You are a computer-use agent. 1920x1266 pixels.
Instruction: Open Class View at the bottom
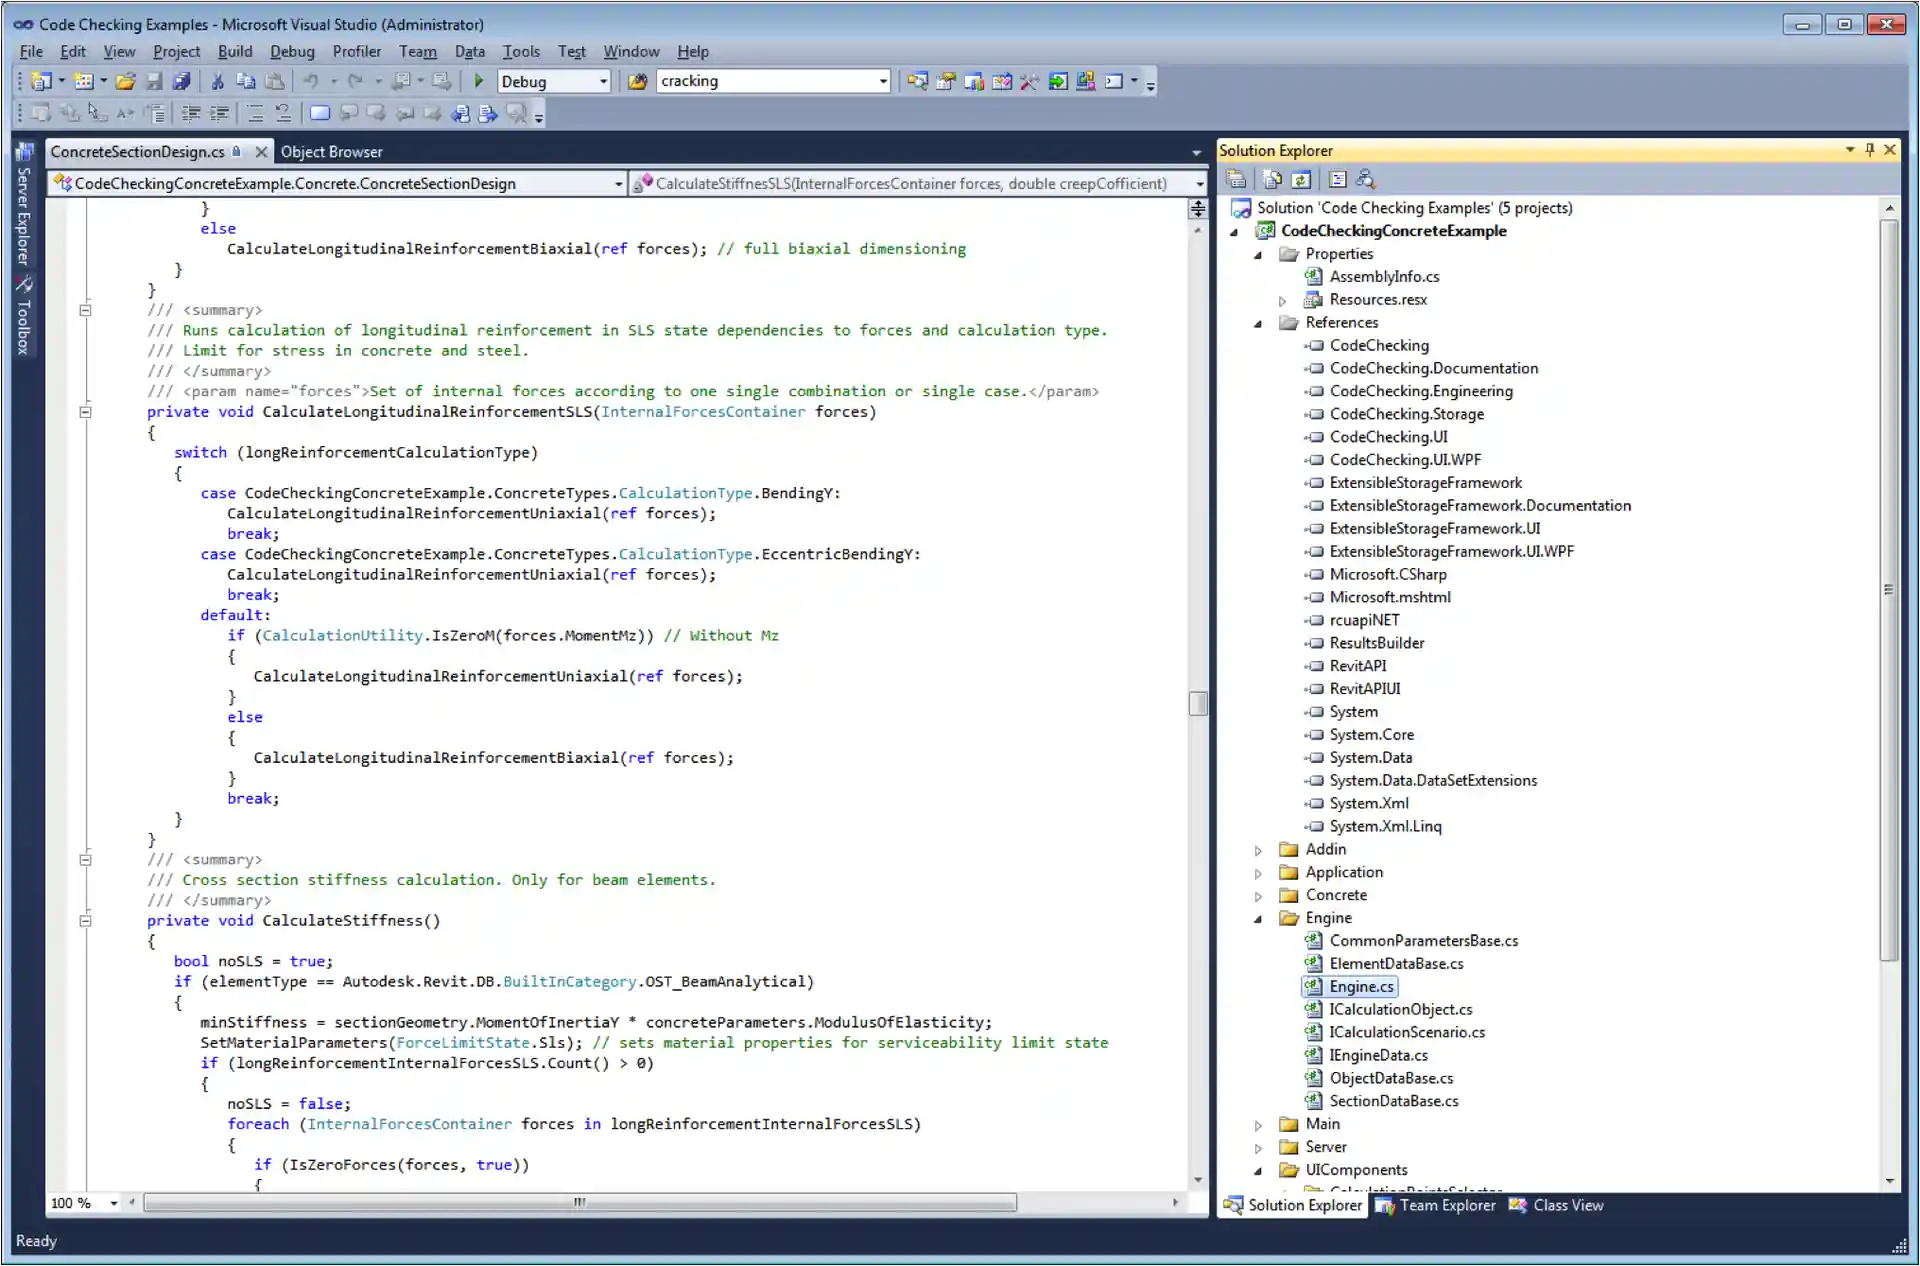(x=1566, y=1205)
